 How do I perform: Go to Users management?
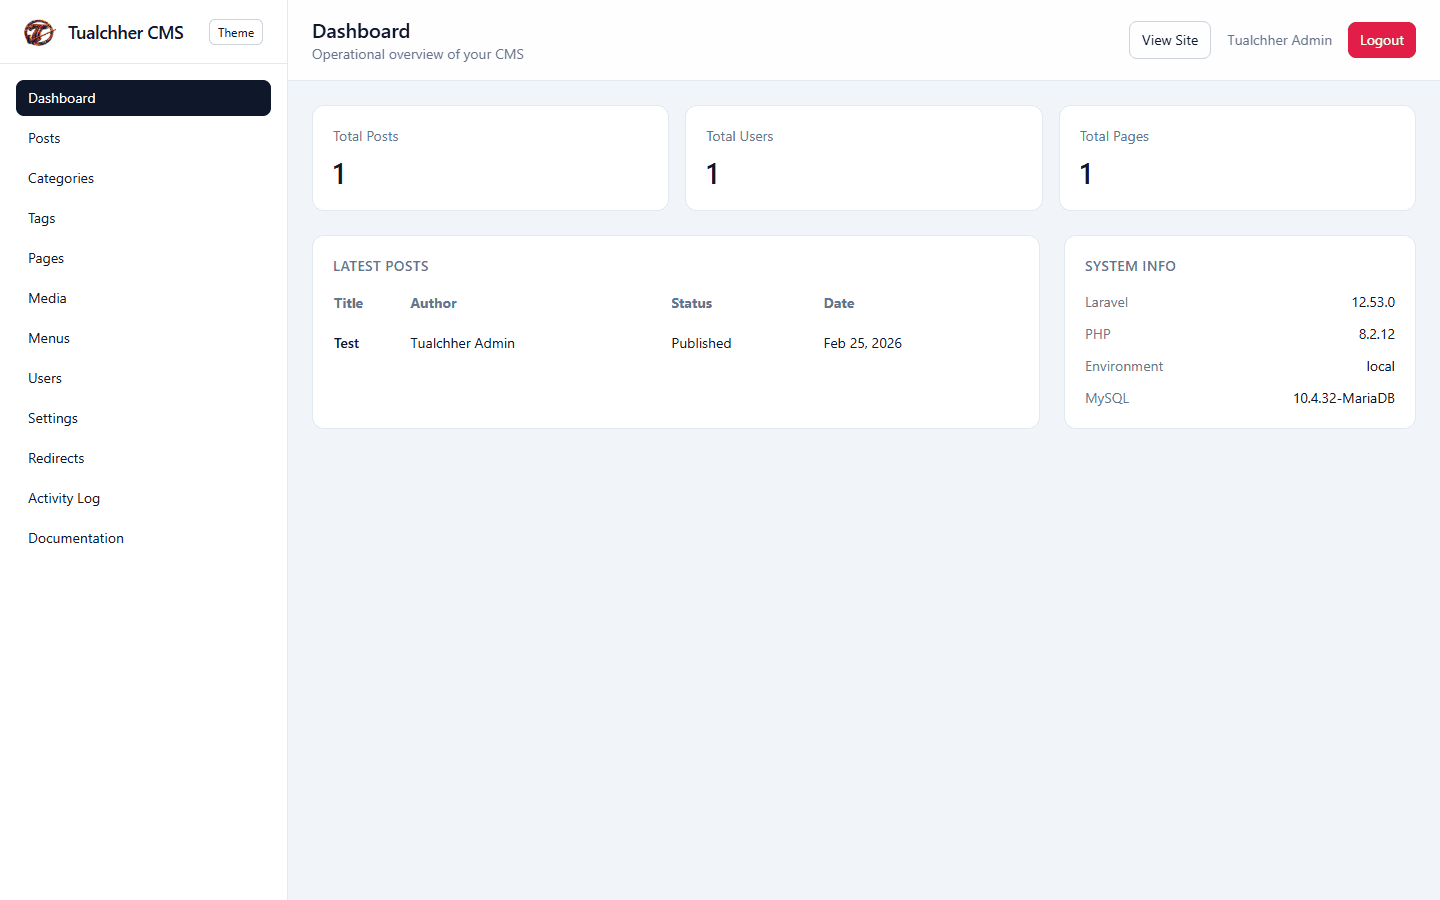point(44,378)
